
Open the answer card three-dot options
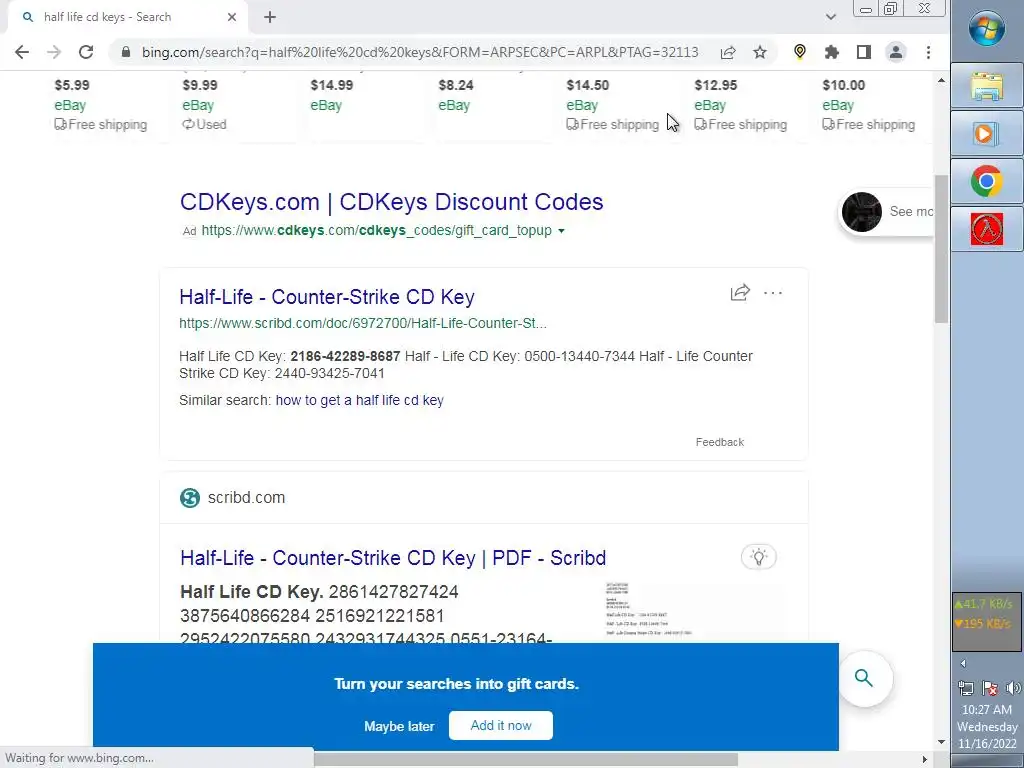pos(773,293)
